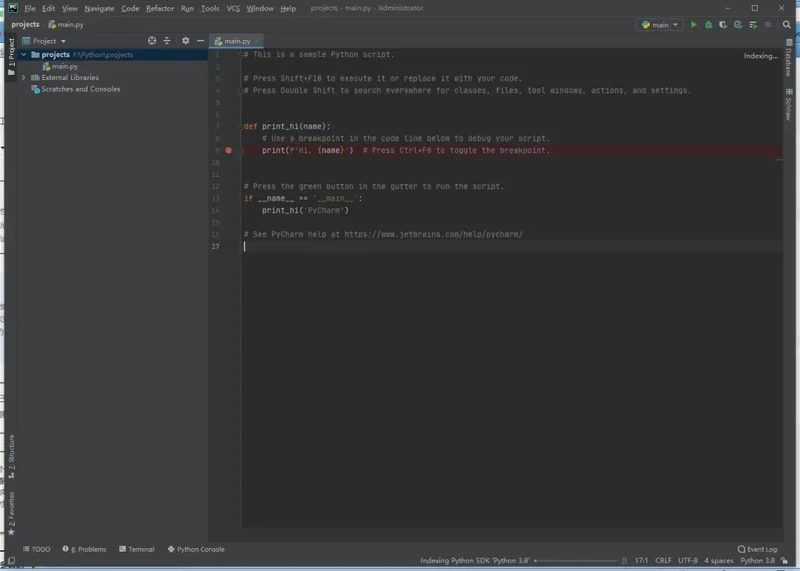
Task: Run main with coverage icon
Action: click(723, 25)
